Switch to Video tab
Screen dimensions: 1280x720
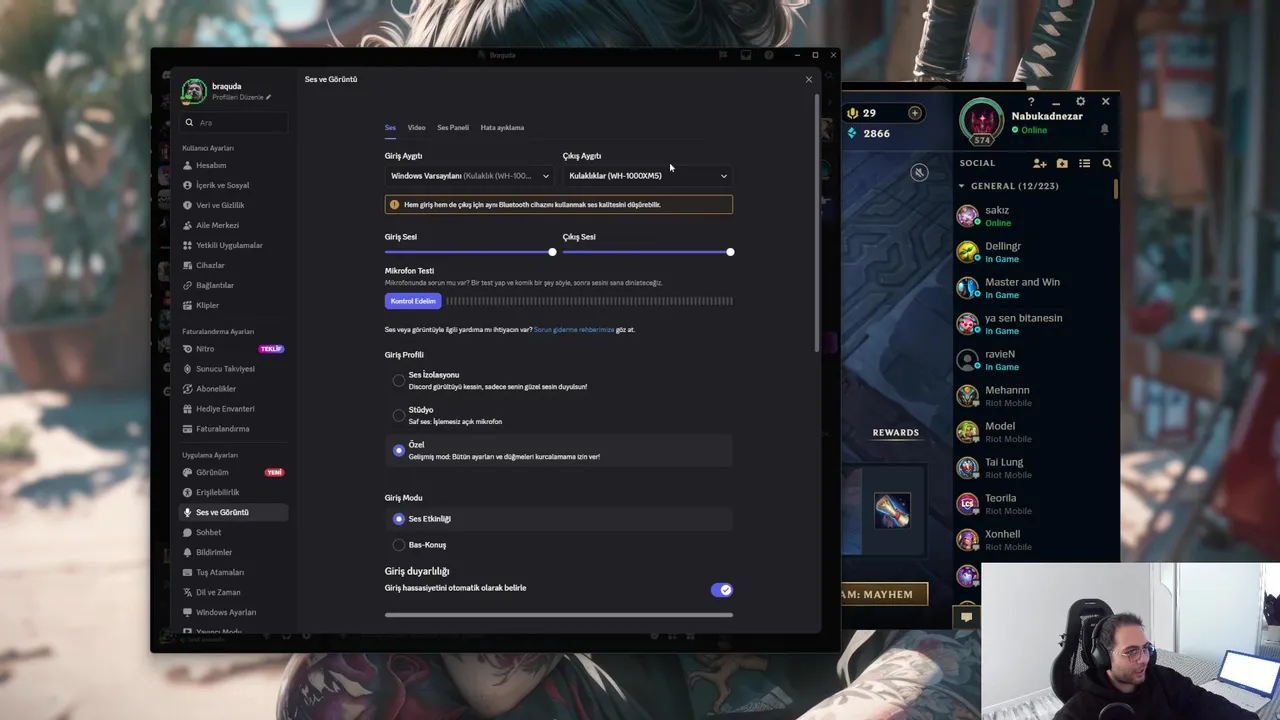coord(416,128)
